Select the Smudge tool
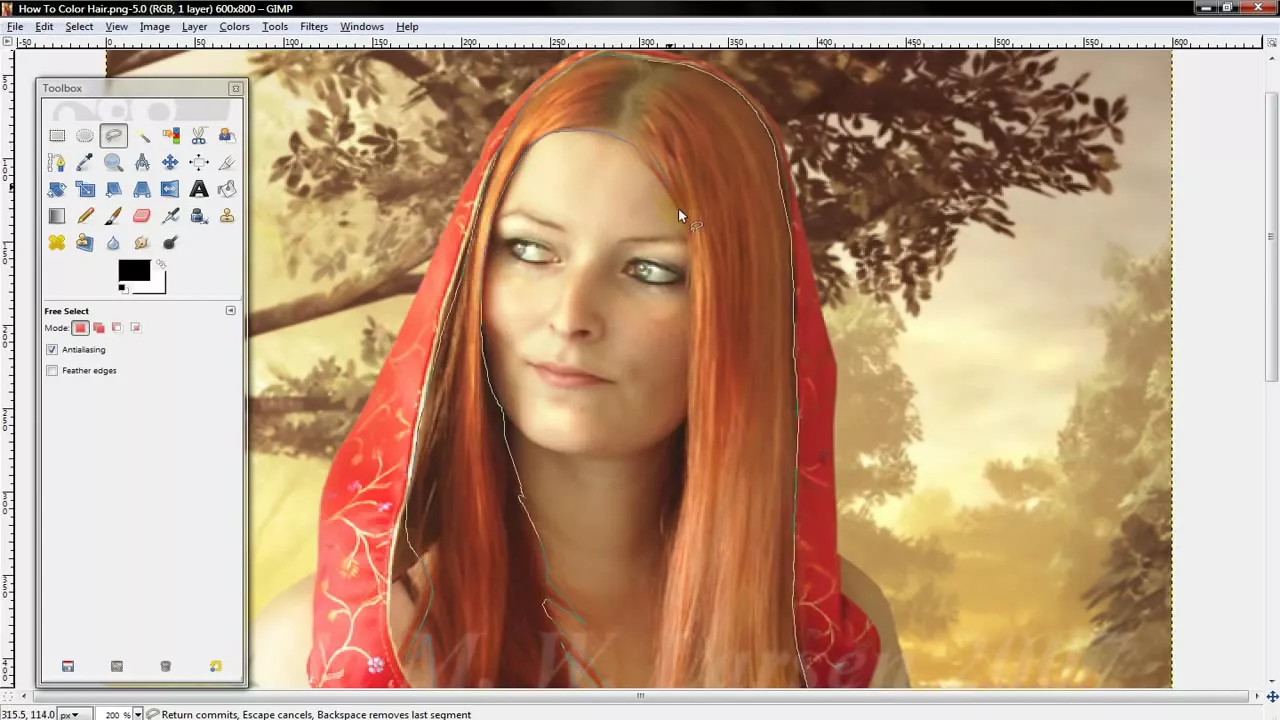 [x=142, y=243]
